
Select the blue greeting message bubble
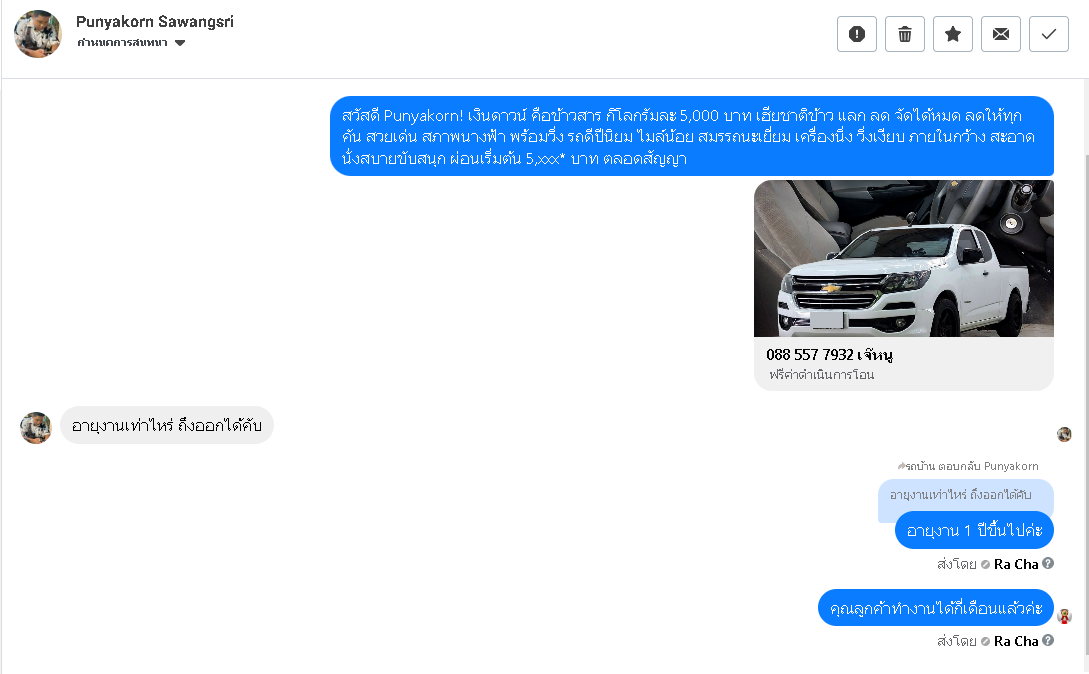pos(692,136)
